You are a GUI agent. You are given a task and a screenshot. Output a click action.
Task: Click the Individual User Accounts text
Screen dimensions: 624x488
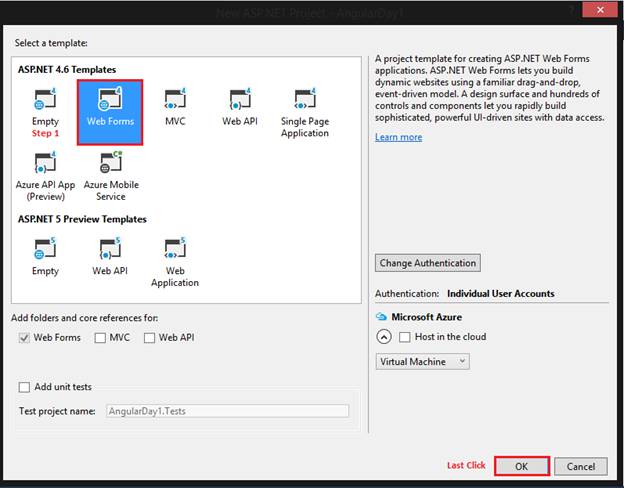(501, 294)
